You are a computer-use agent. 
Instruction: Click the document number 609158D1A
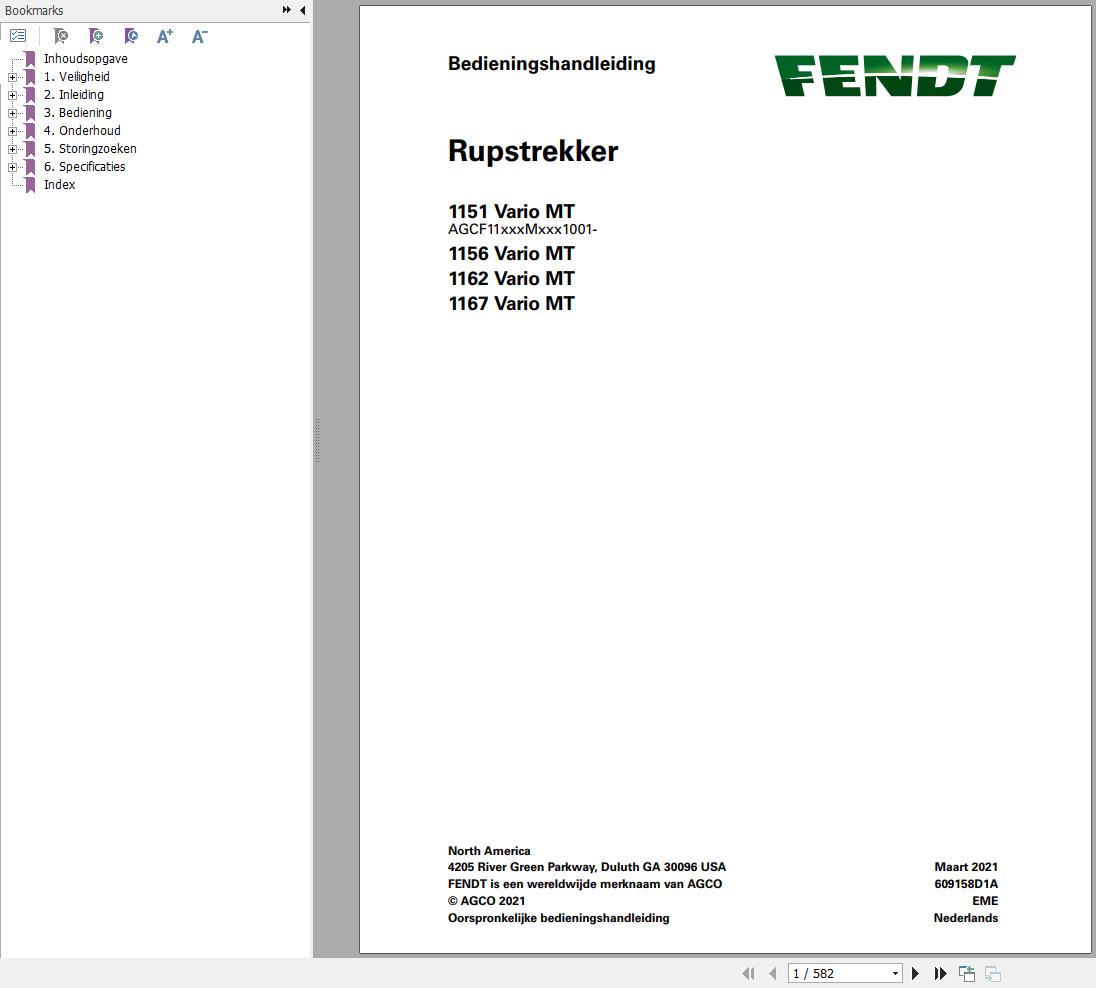click(966, 884)
